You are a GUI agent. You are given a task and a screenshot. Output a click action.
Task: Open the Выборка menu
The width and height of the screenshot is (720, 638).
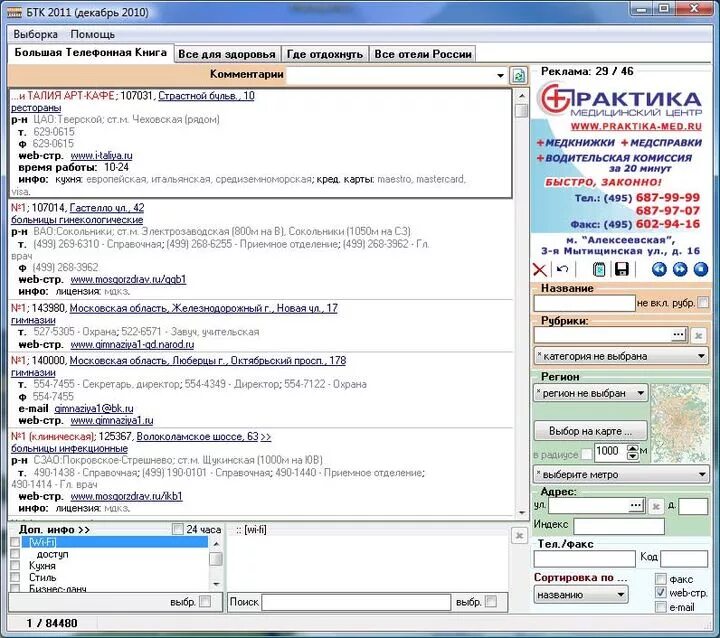coord(35,34)
